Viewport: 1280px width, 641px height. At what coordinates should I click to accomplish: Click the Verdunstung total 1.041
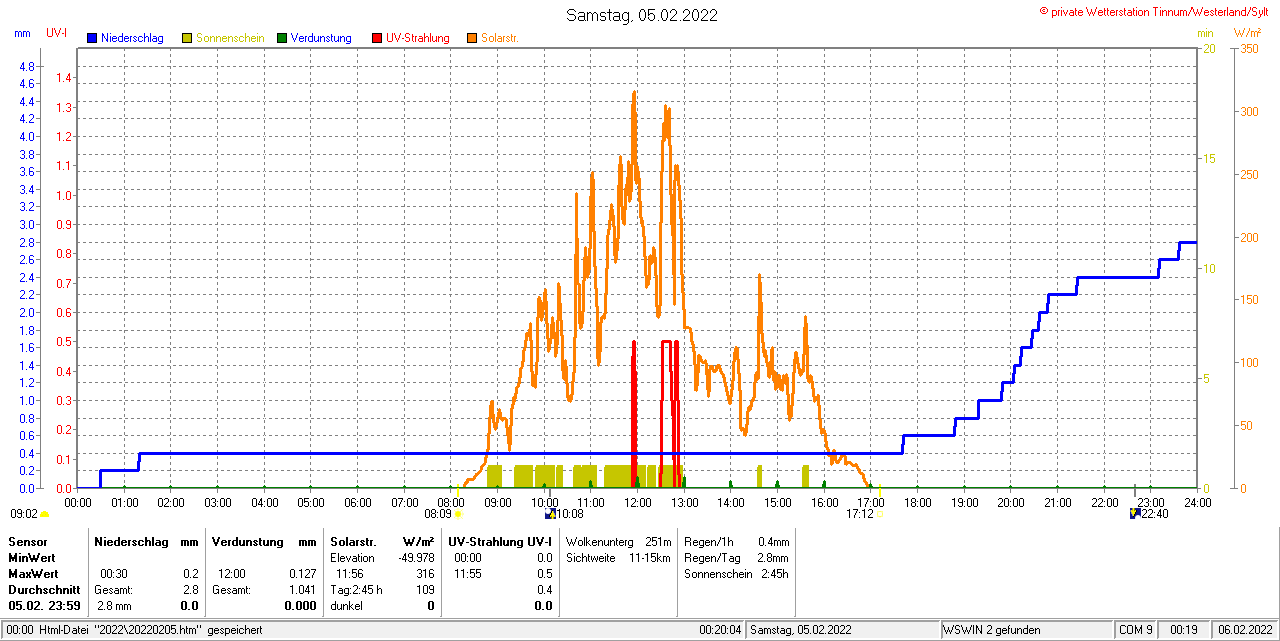(301, 590)
